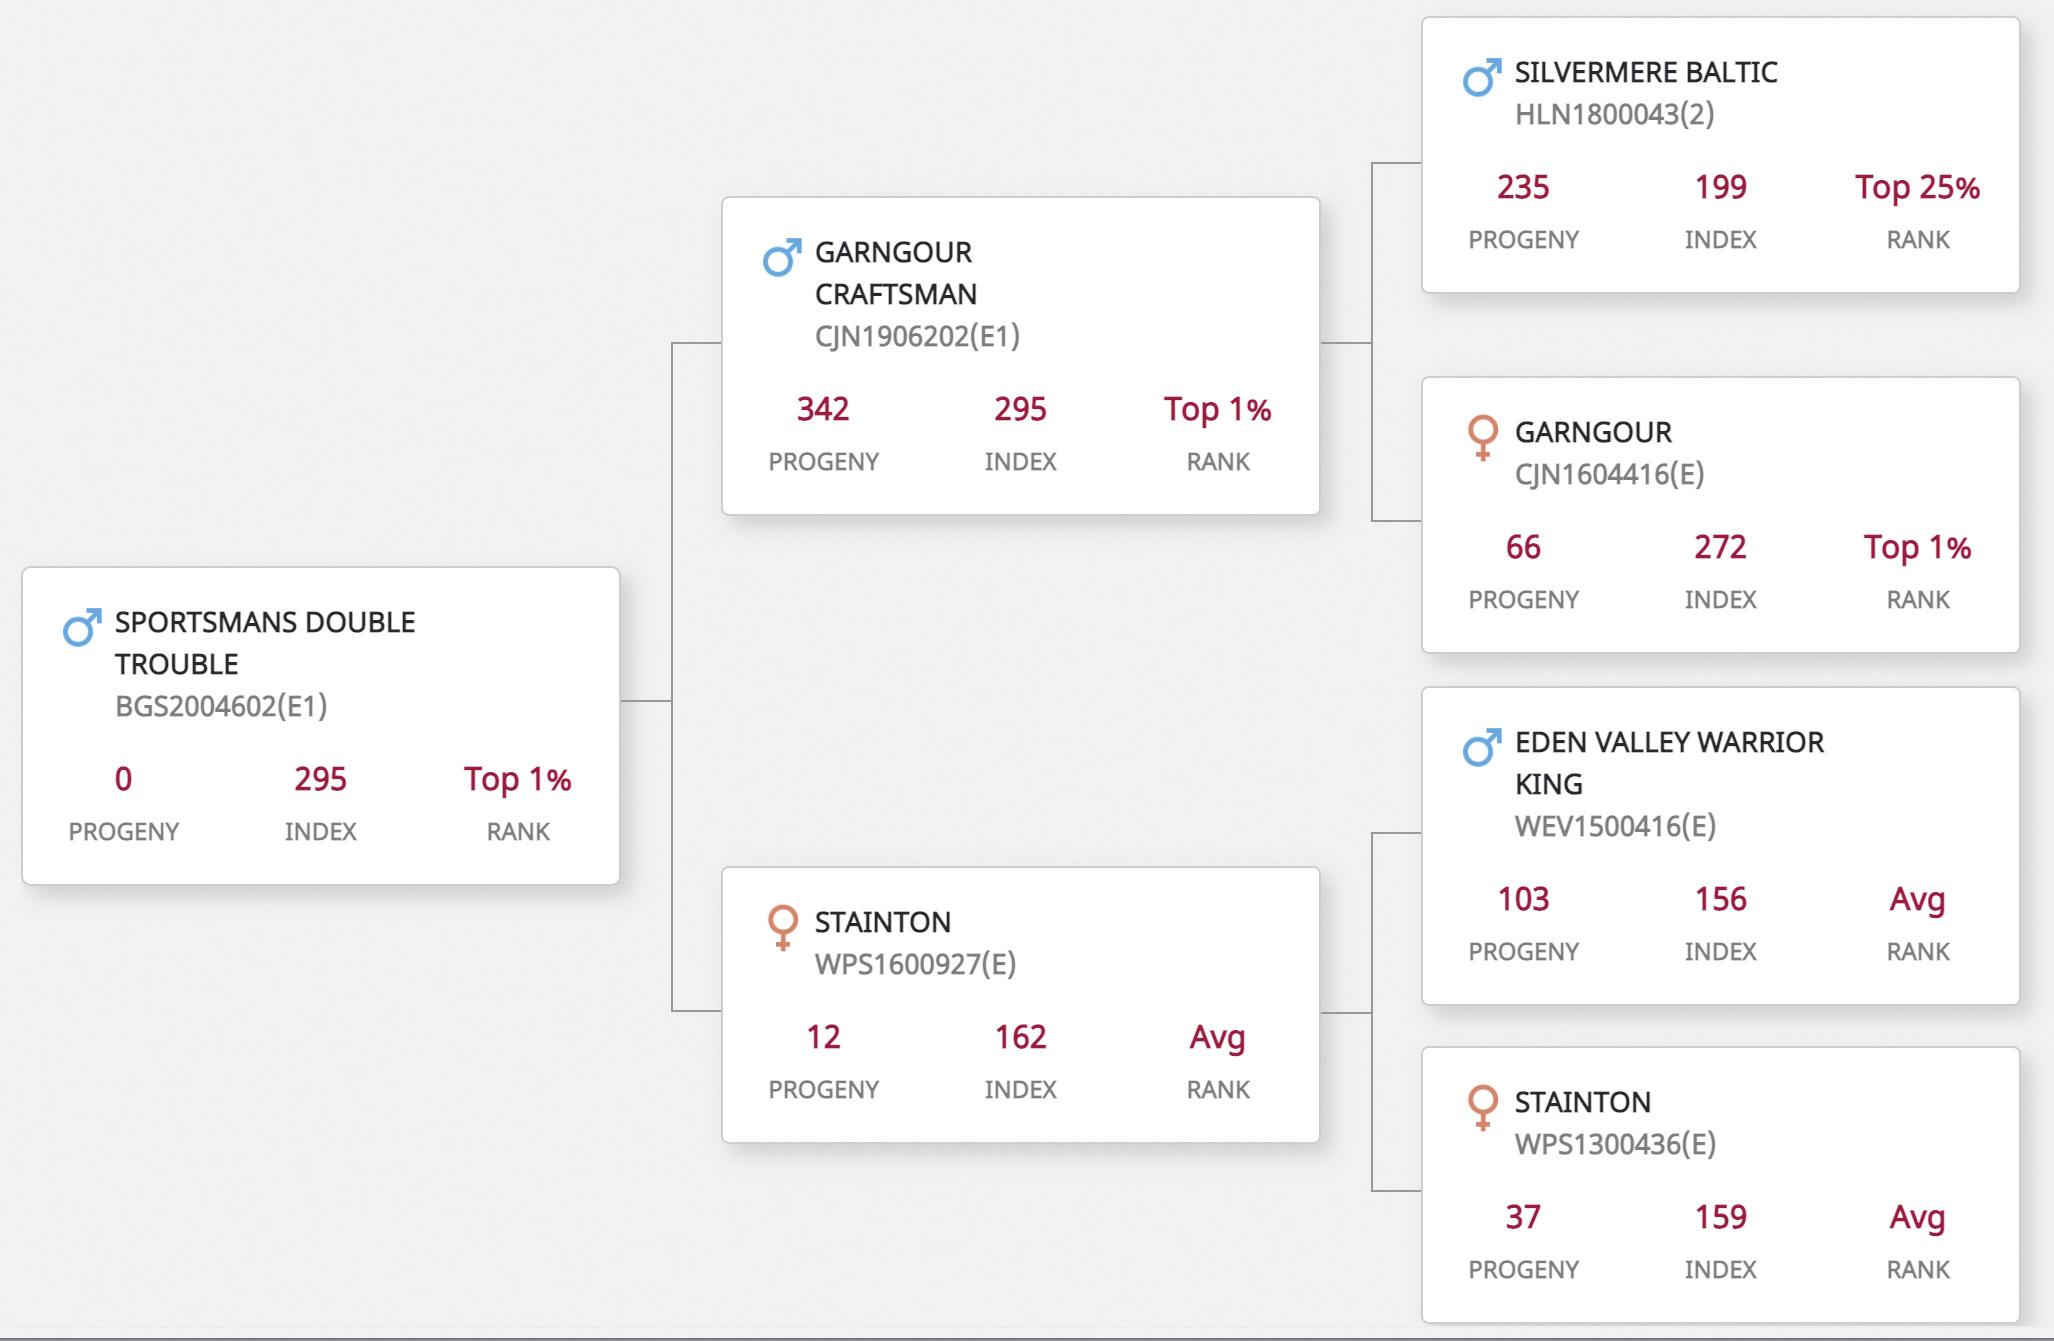Viewport: 2054px width, 1341px height.
Task: Click Silvermere Baltic Top 25% rank
Action: pos(1917,187)
